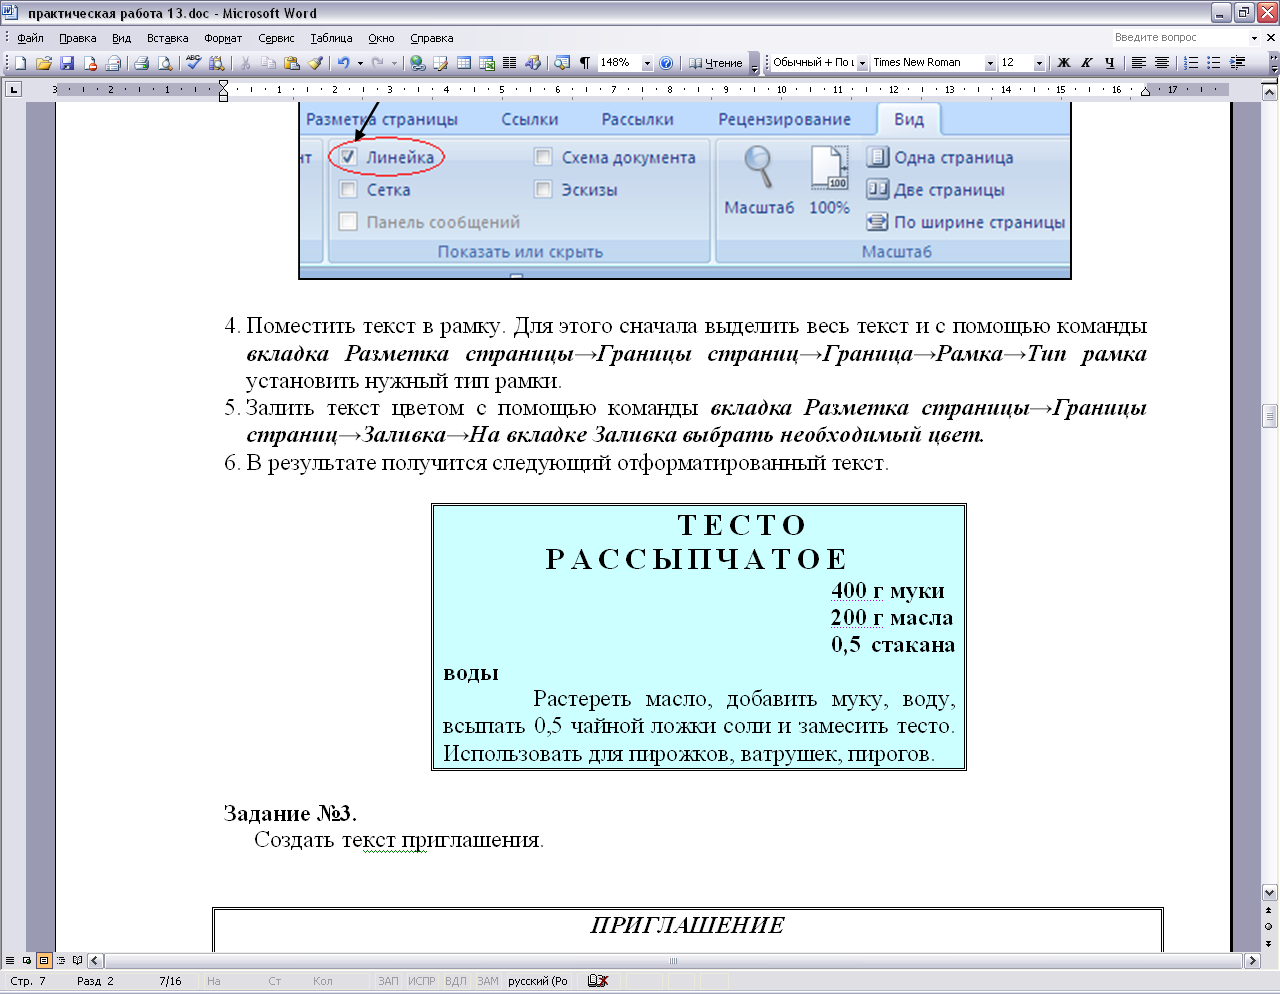
Task: Click the Permission icon in the toolbar
Action: [x=90, y=63]
